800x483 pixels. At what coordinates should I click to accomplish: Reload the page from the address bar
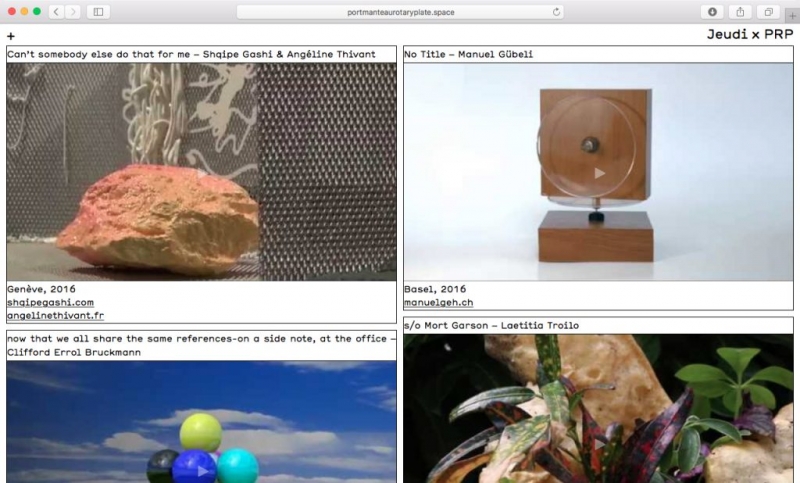click(x=557, y=12)
